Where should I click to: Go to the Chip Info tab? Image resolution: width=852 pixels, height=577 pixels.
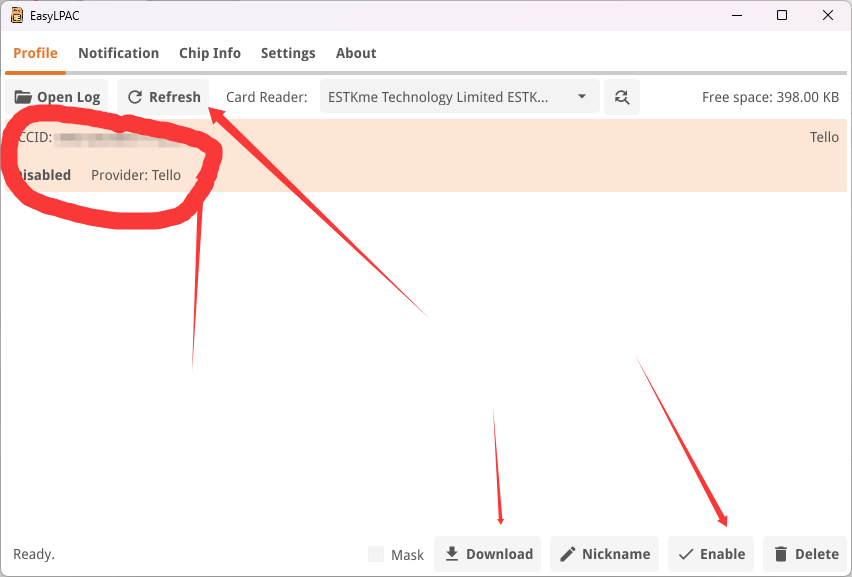click(x=210, y=53)
